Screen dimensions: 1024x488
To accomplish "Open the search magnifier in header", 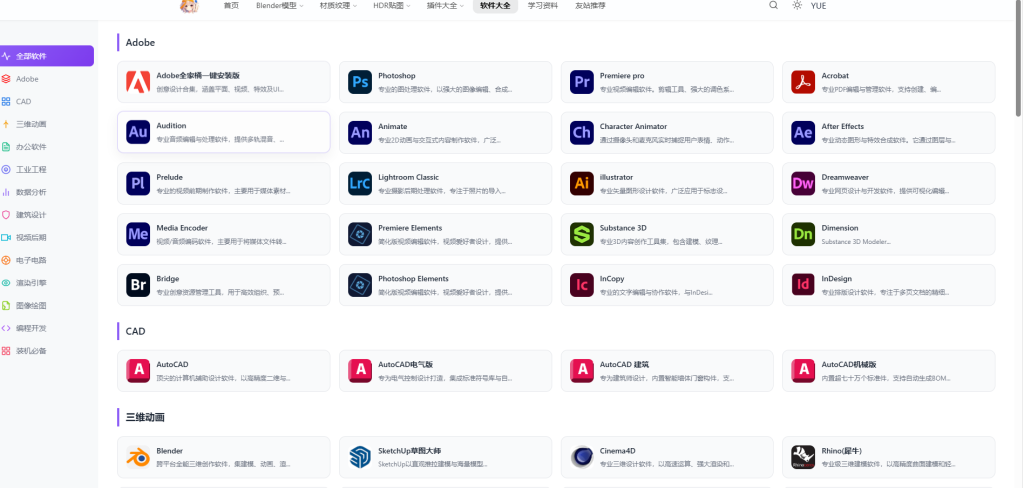I will (773, 5).
